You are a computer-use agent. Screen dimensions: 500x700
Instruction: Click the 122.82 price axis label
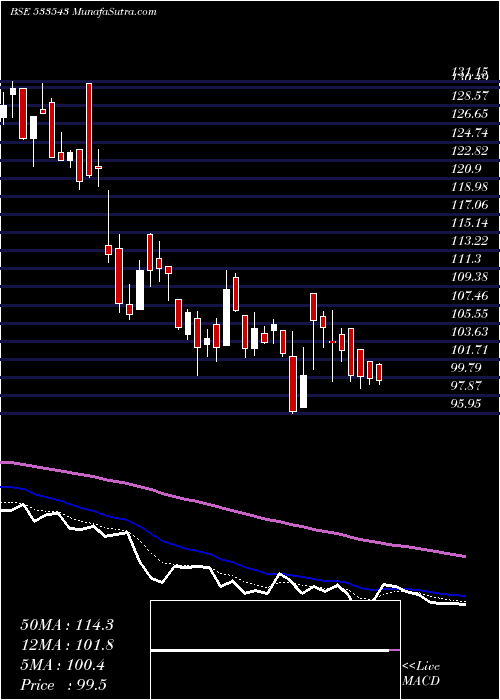coord(470,151)
